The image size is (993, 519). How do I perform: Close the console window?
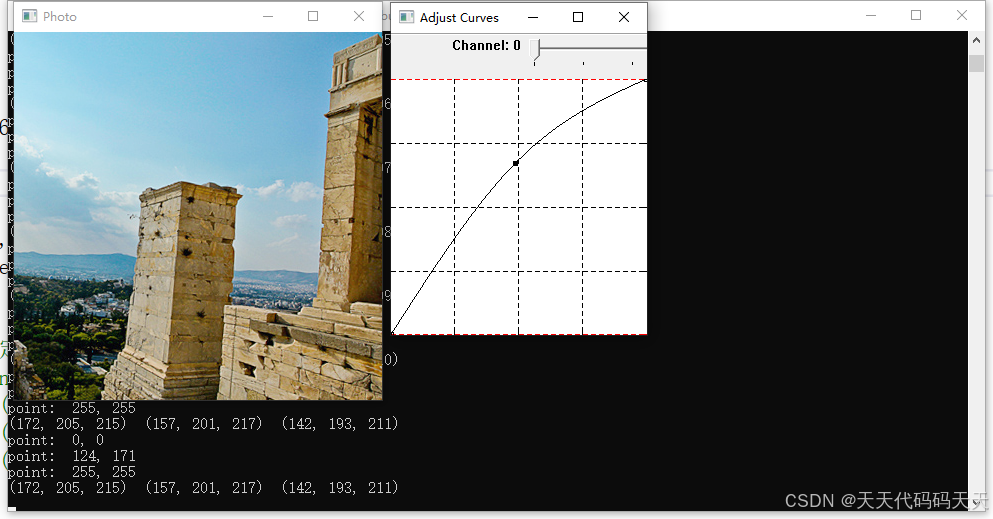tap(962, 15)
